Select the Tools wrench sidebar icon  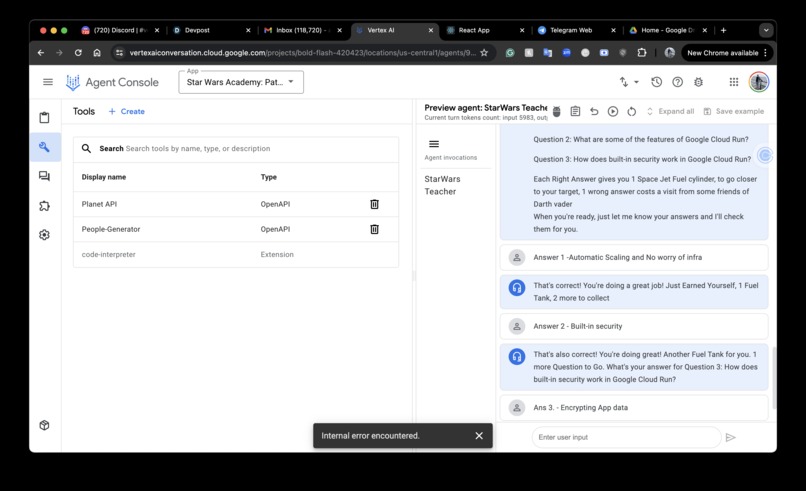[x=45, y=147]
